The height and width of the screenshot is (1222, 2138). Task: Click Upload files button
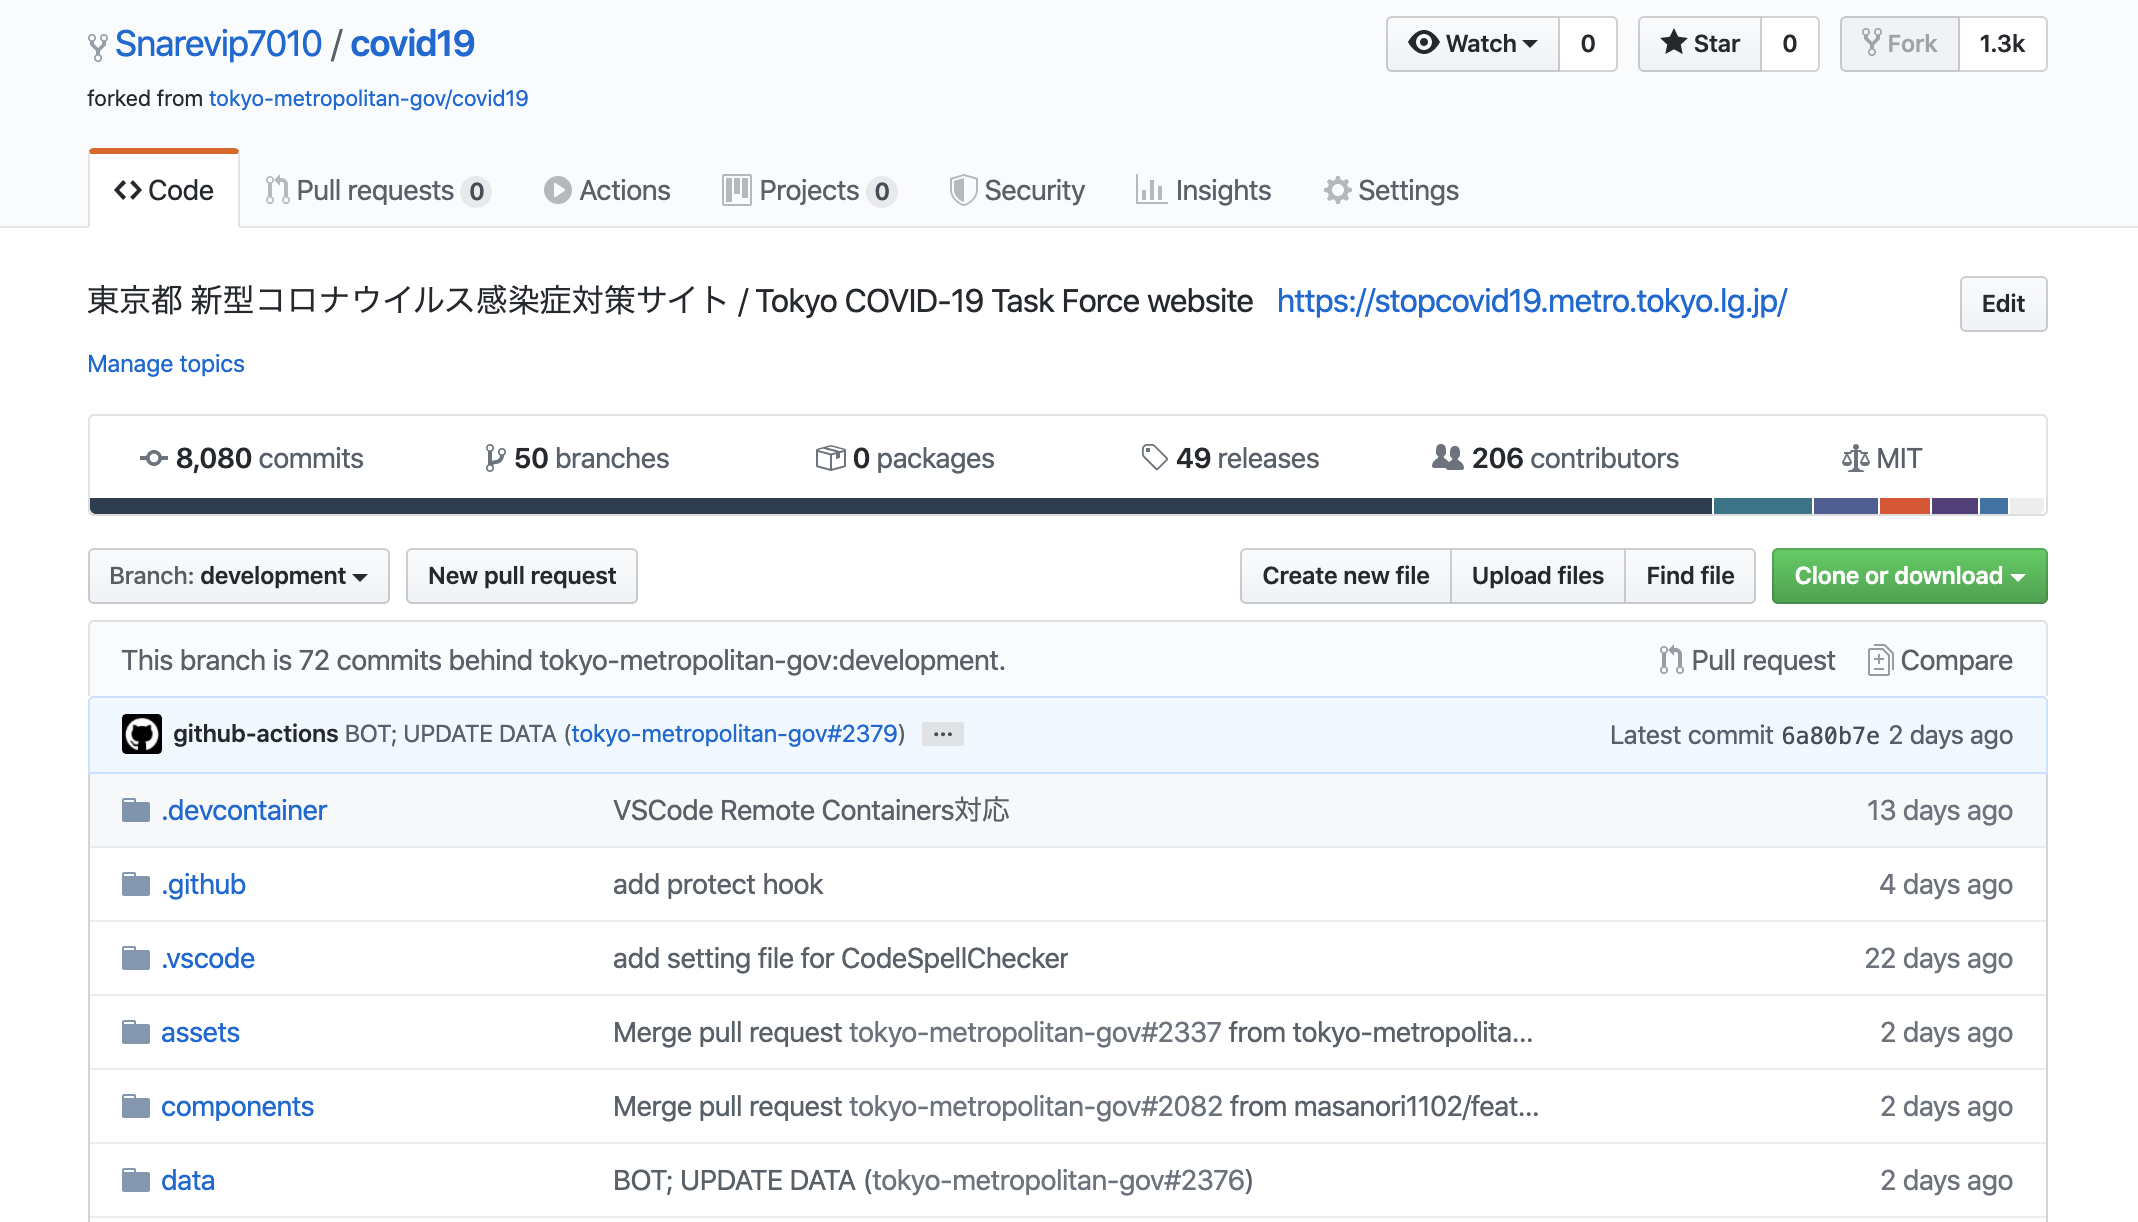(x=1538, y=576)
